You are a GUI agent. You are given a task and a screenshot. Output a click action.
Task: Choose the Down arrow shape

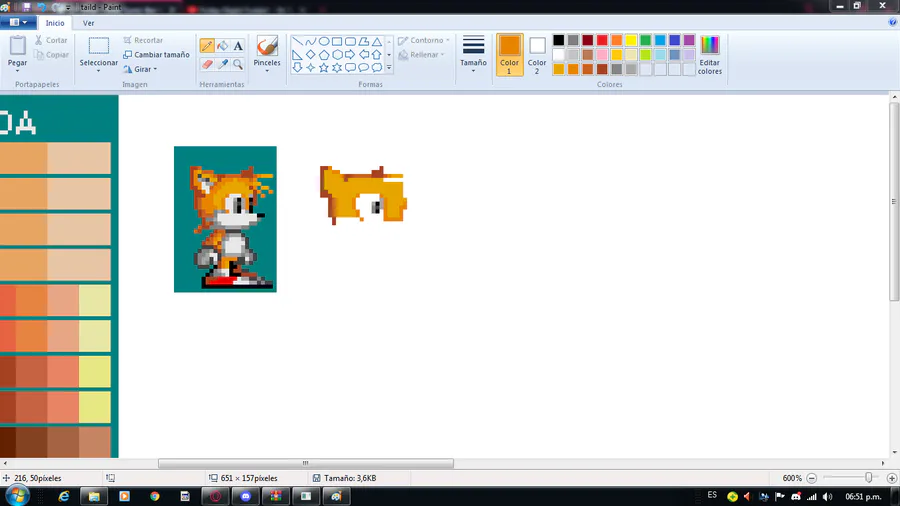pyautogui.click(x=297, y=68)
